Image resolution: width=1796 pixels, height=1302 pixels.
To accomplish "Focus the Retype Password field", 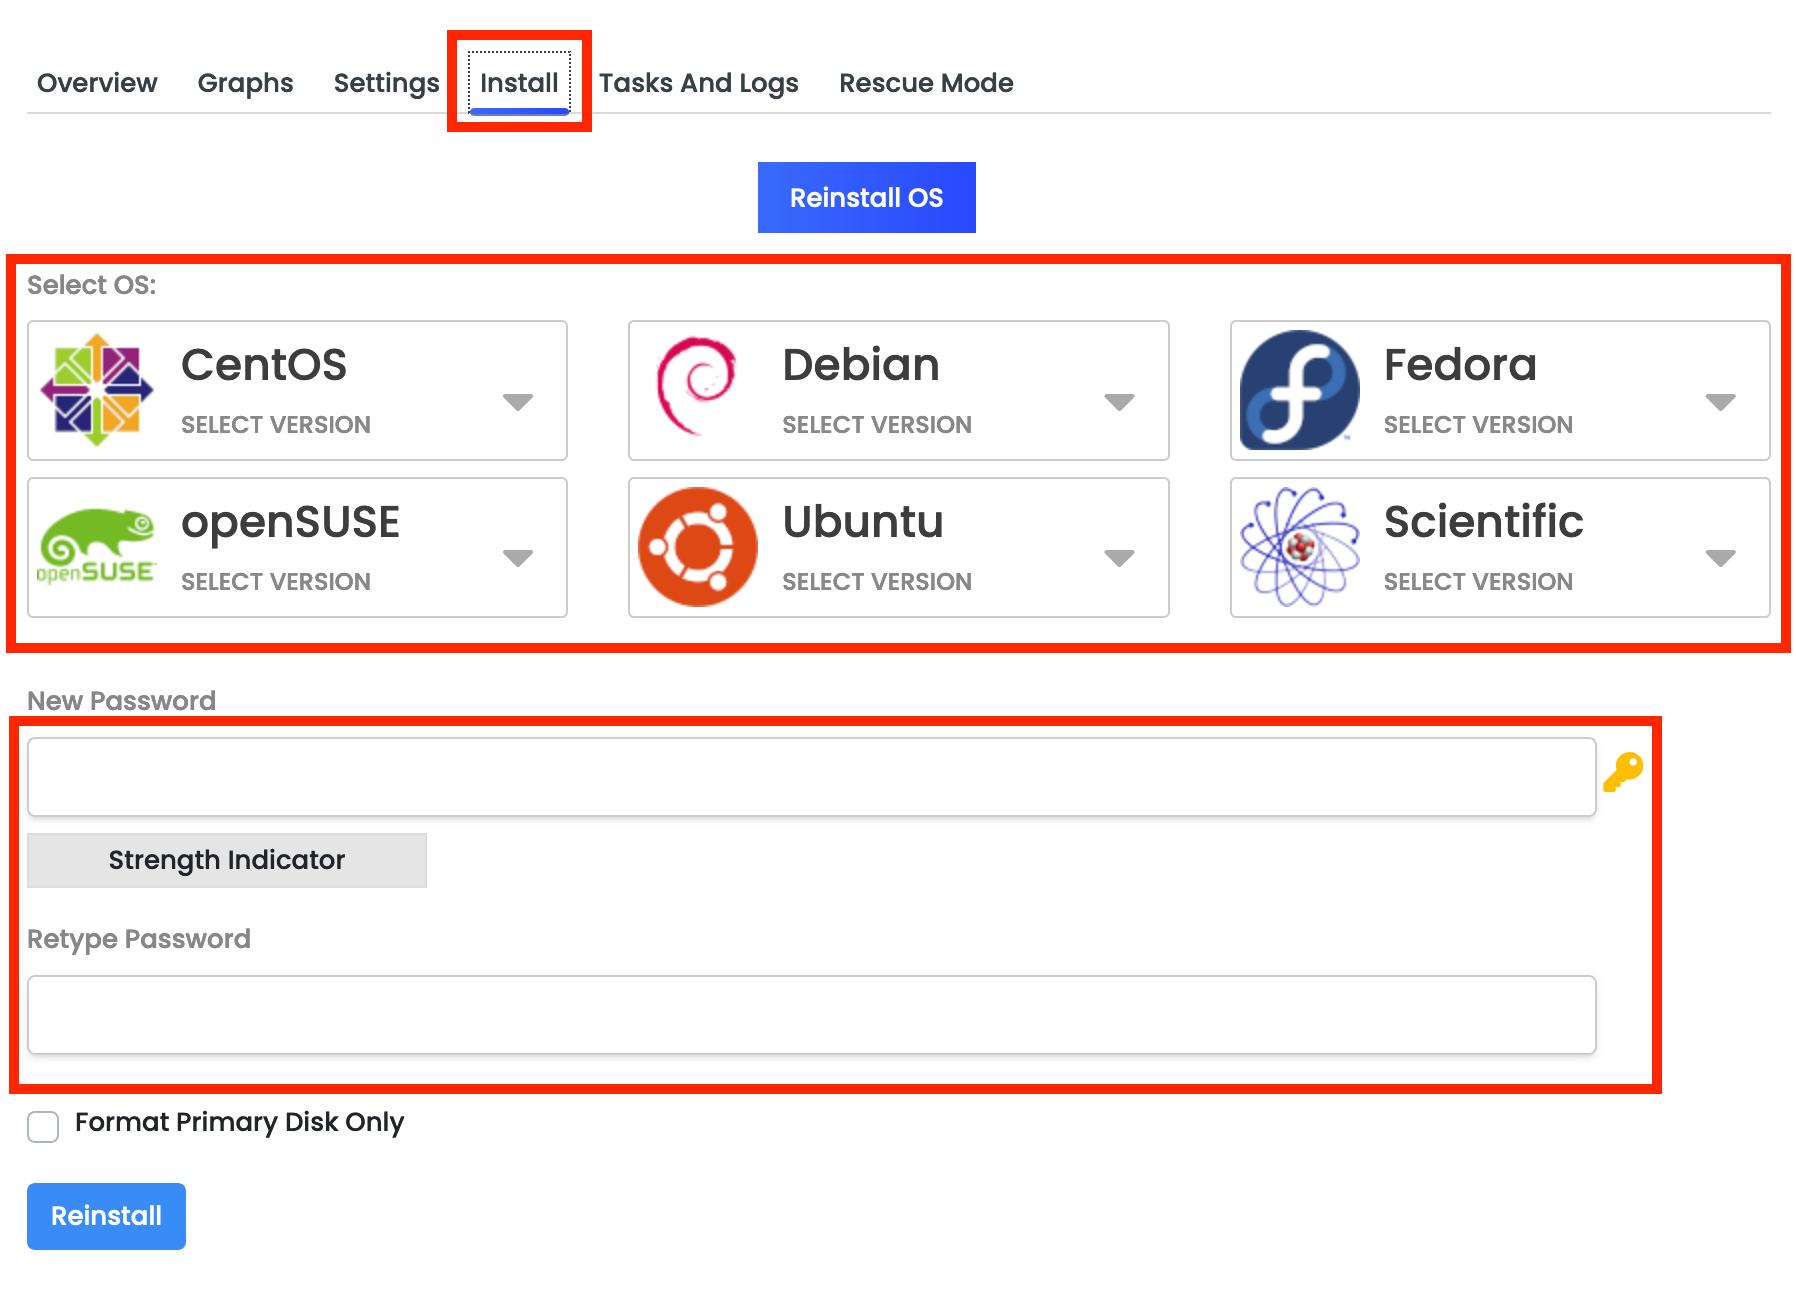I will (x=811, y=1015).
